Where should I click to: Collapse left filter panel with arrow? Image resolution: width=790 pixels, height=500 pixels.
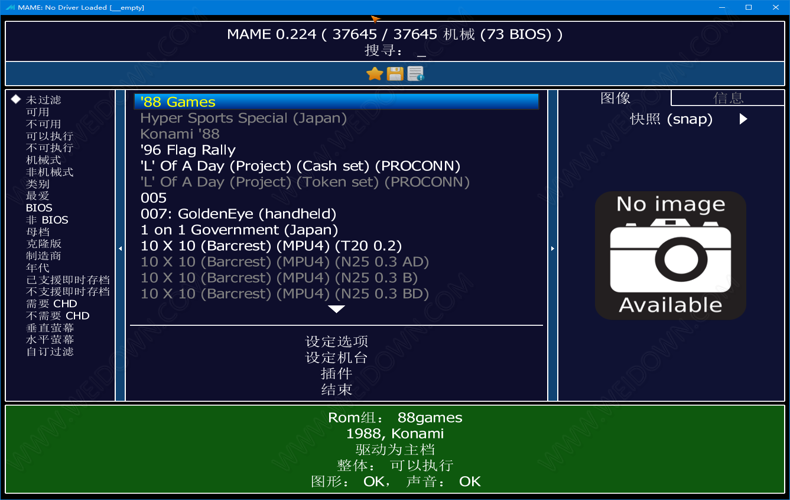tap(120, 248)
